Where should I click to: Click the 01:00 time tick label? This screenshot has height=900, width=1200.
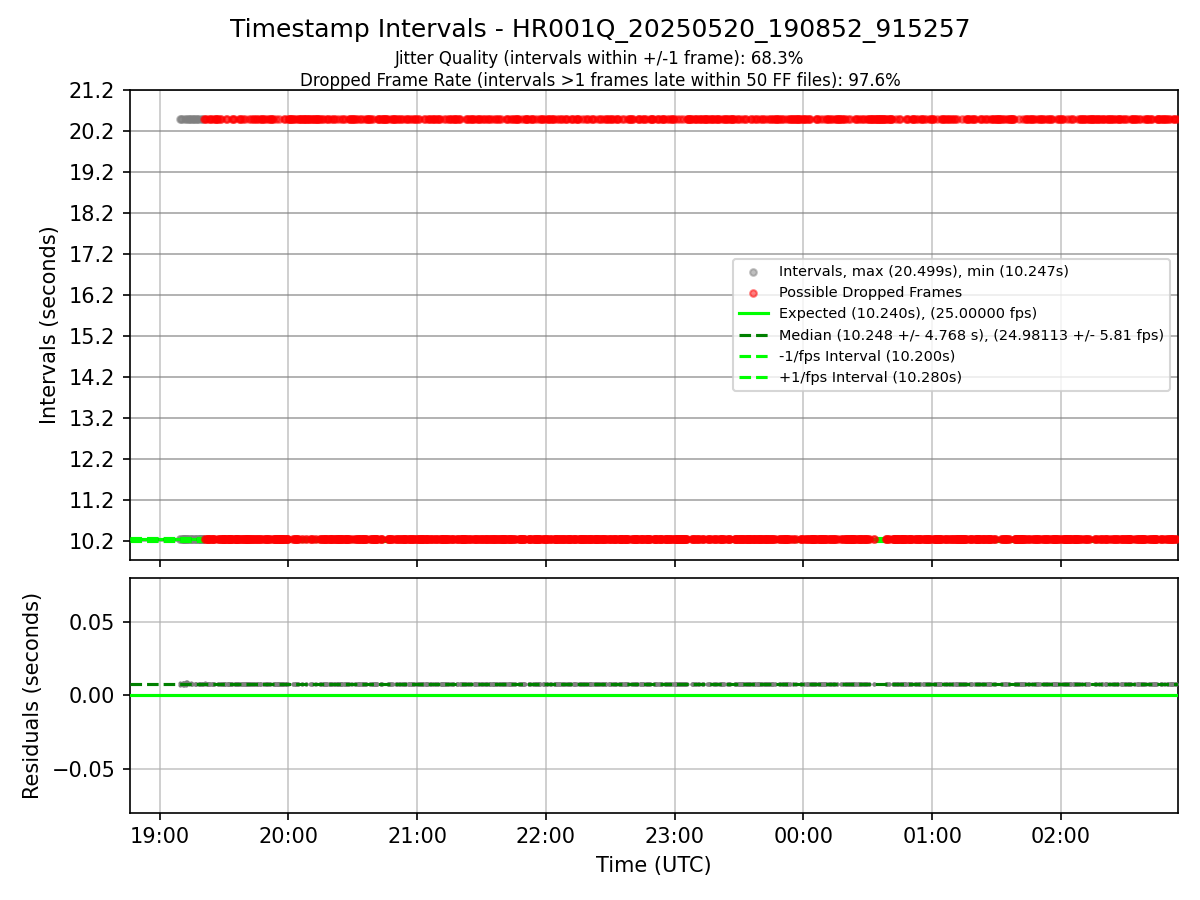932,834
